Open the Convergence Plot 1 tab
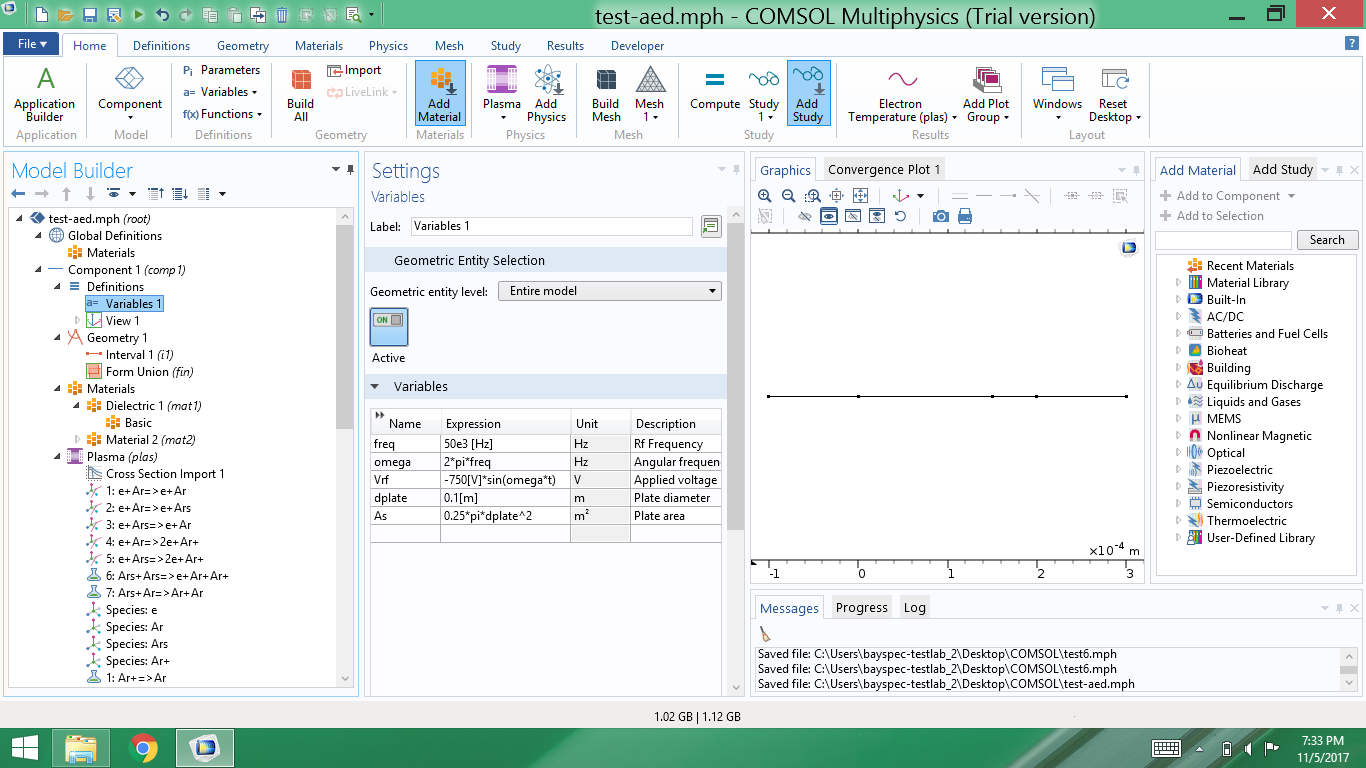 (x=884, y=170)
